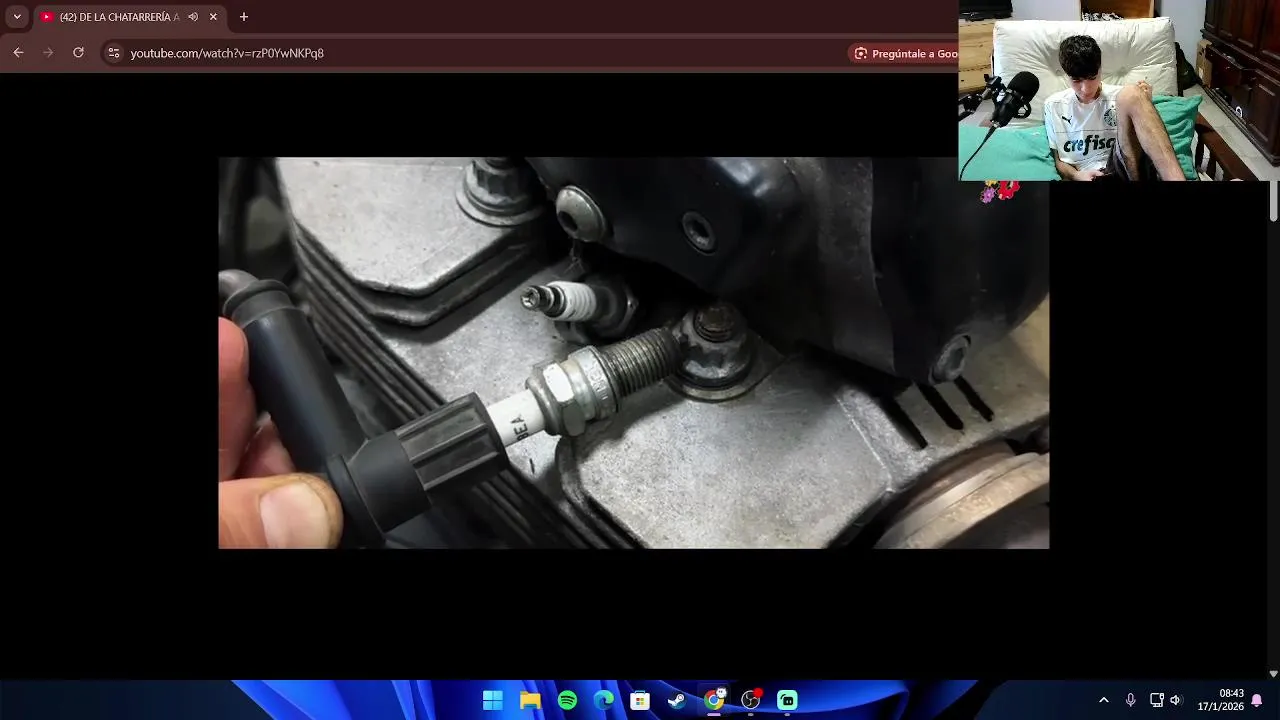Open the volume tray icon
Screen dimensions: 1280x720
(x=1176, y=700)
